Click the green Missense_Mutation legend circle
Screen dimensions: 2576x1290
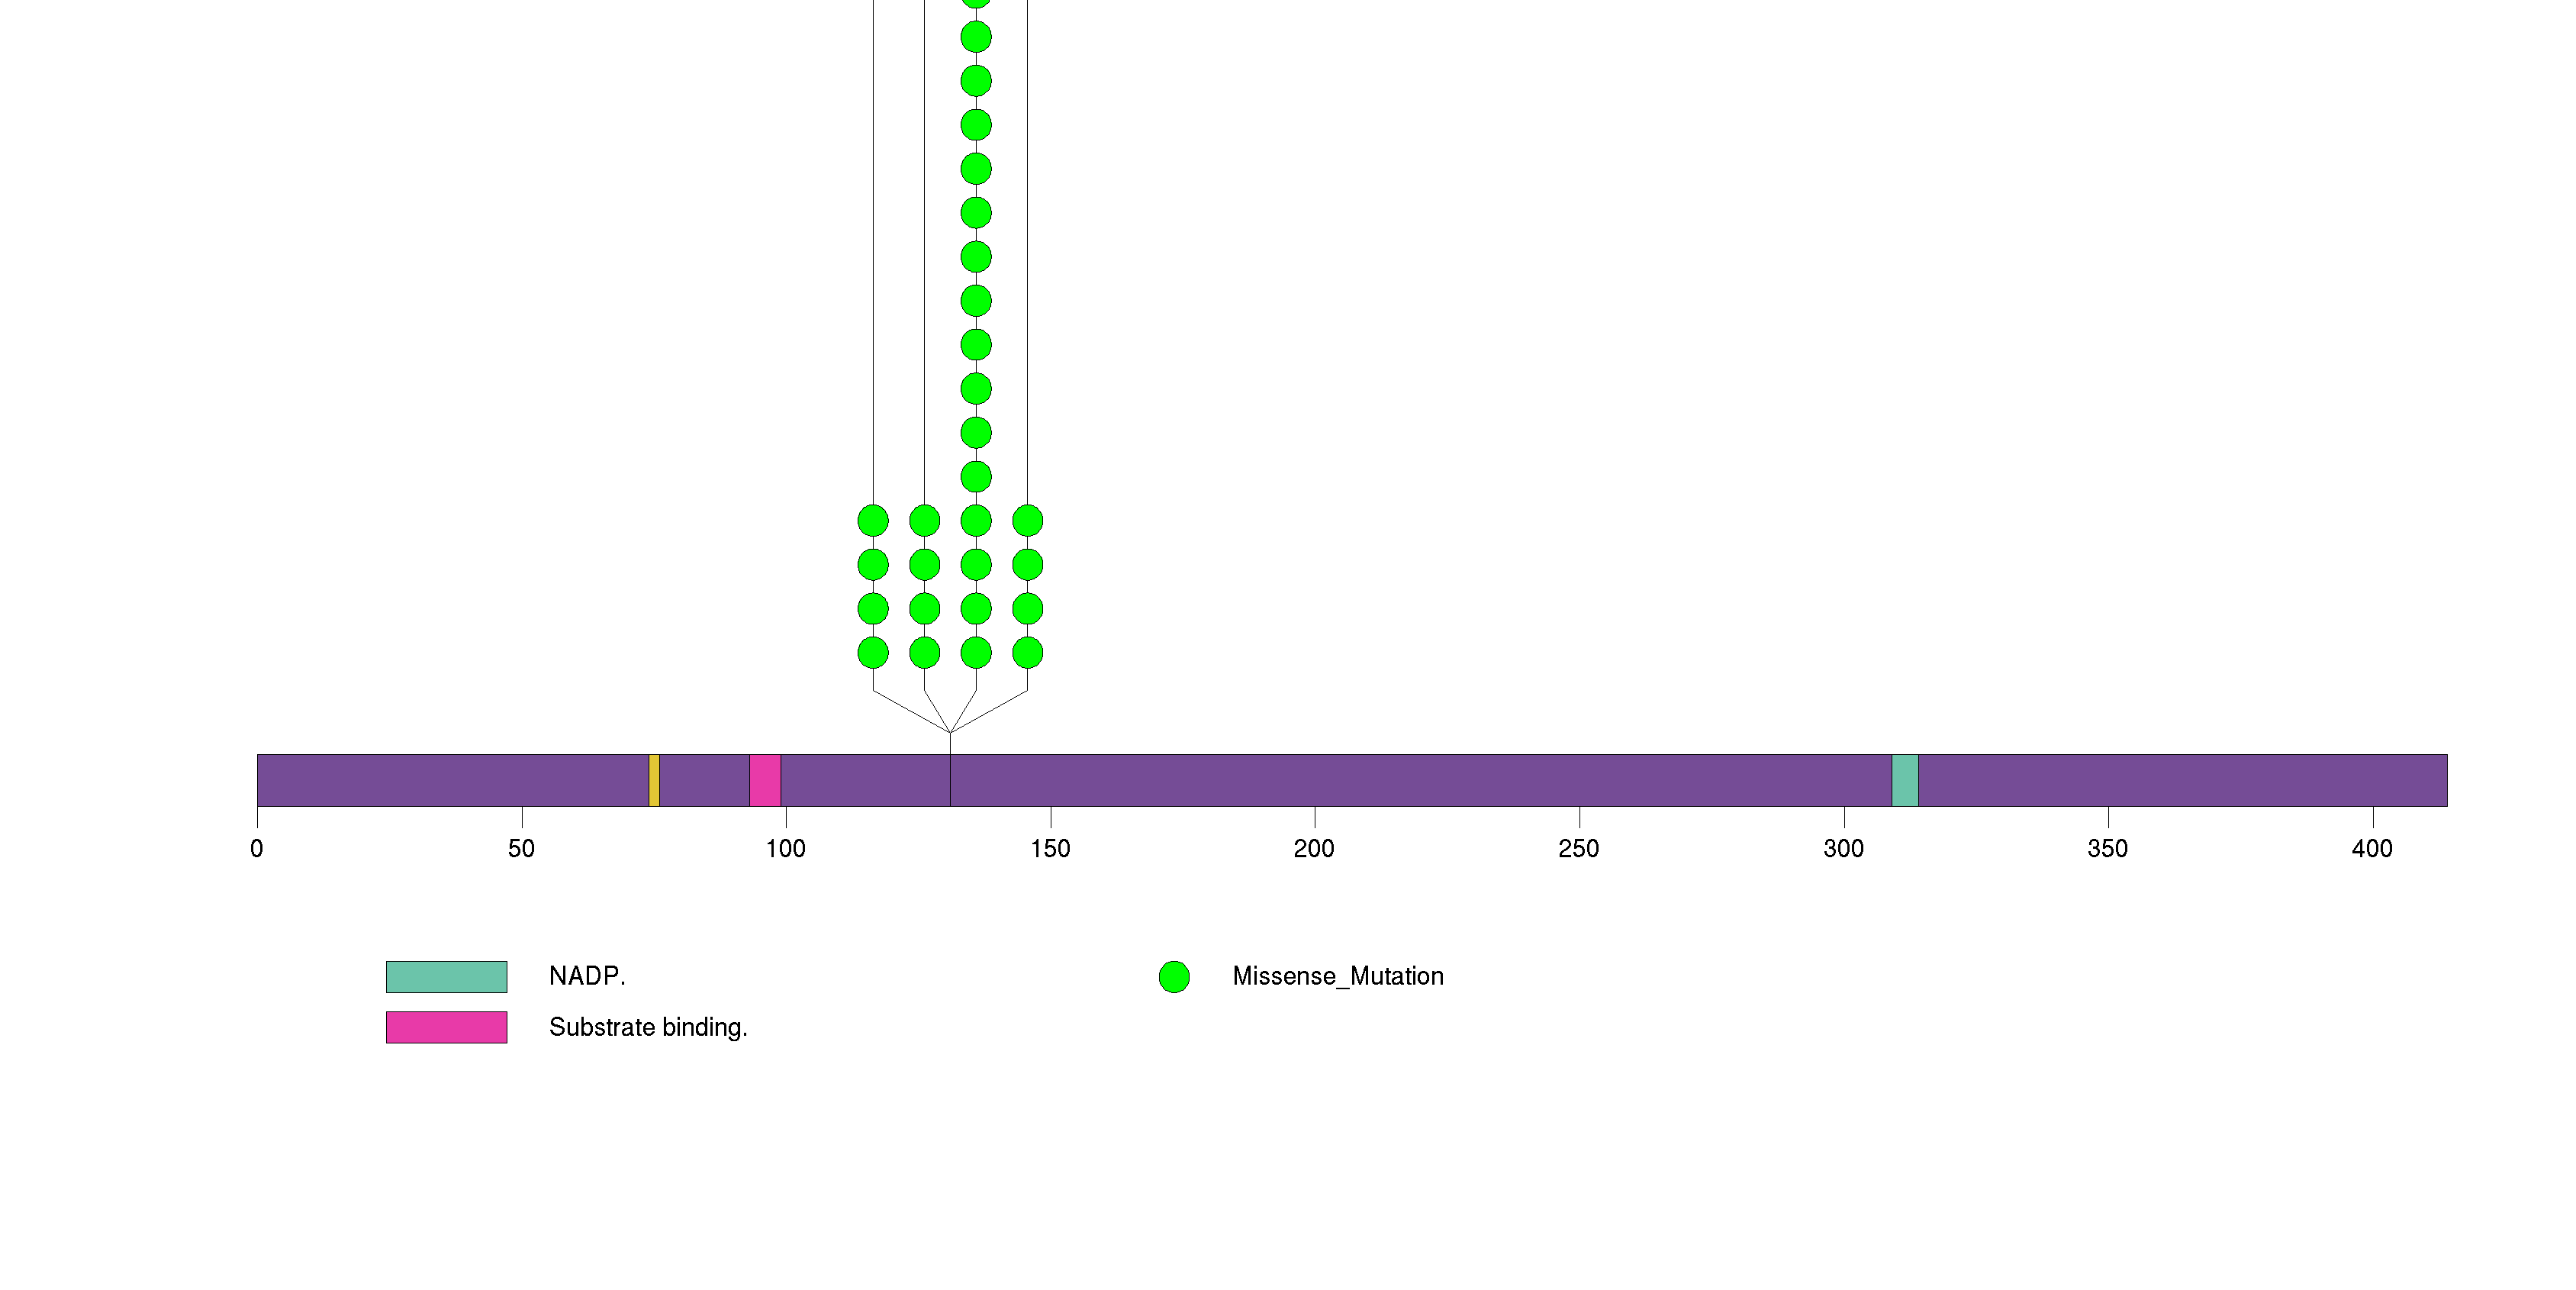1174,977
